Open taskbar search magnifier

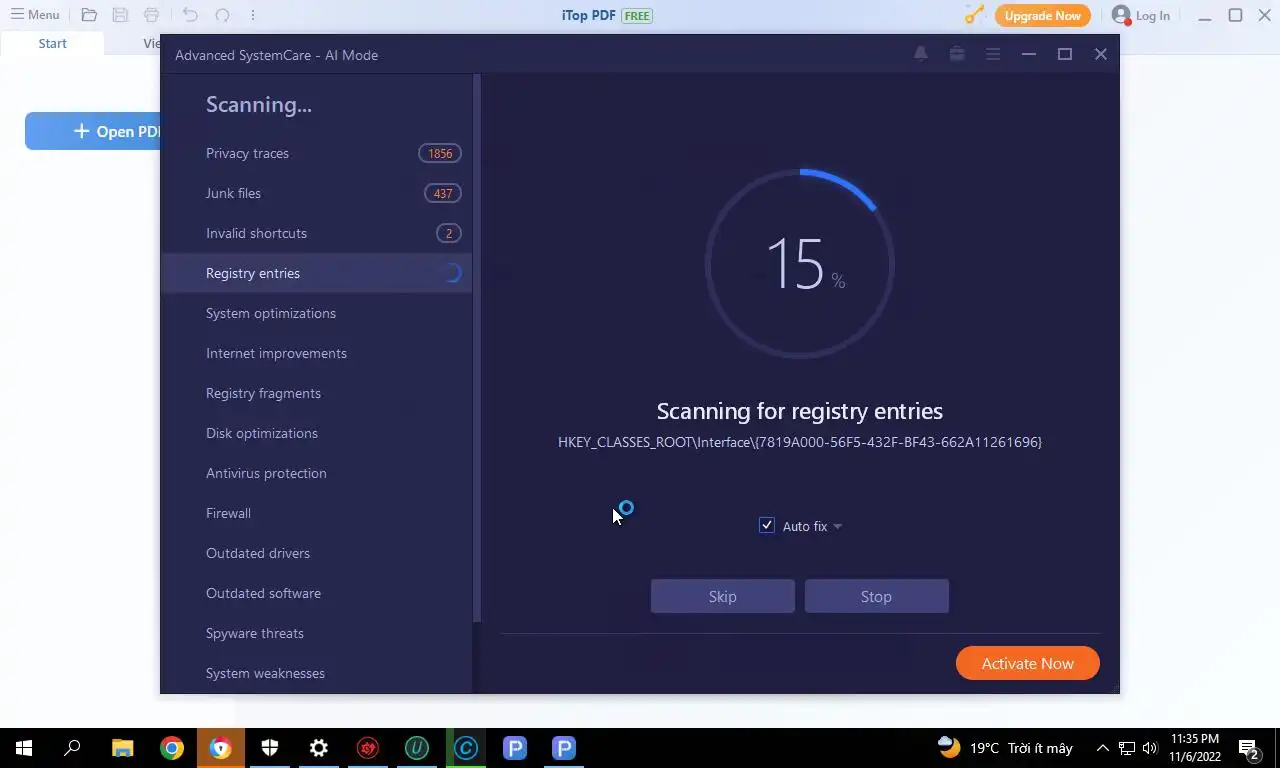(x=73, y=748)
